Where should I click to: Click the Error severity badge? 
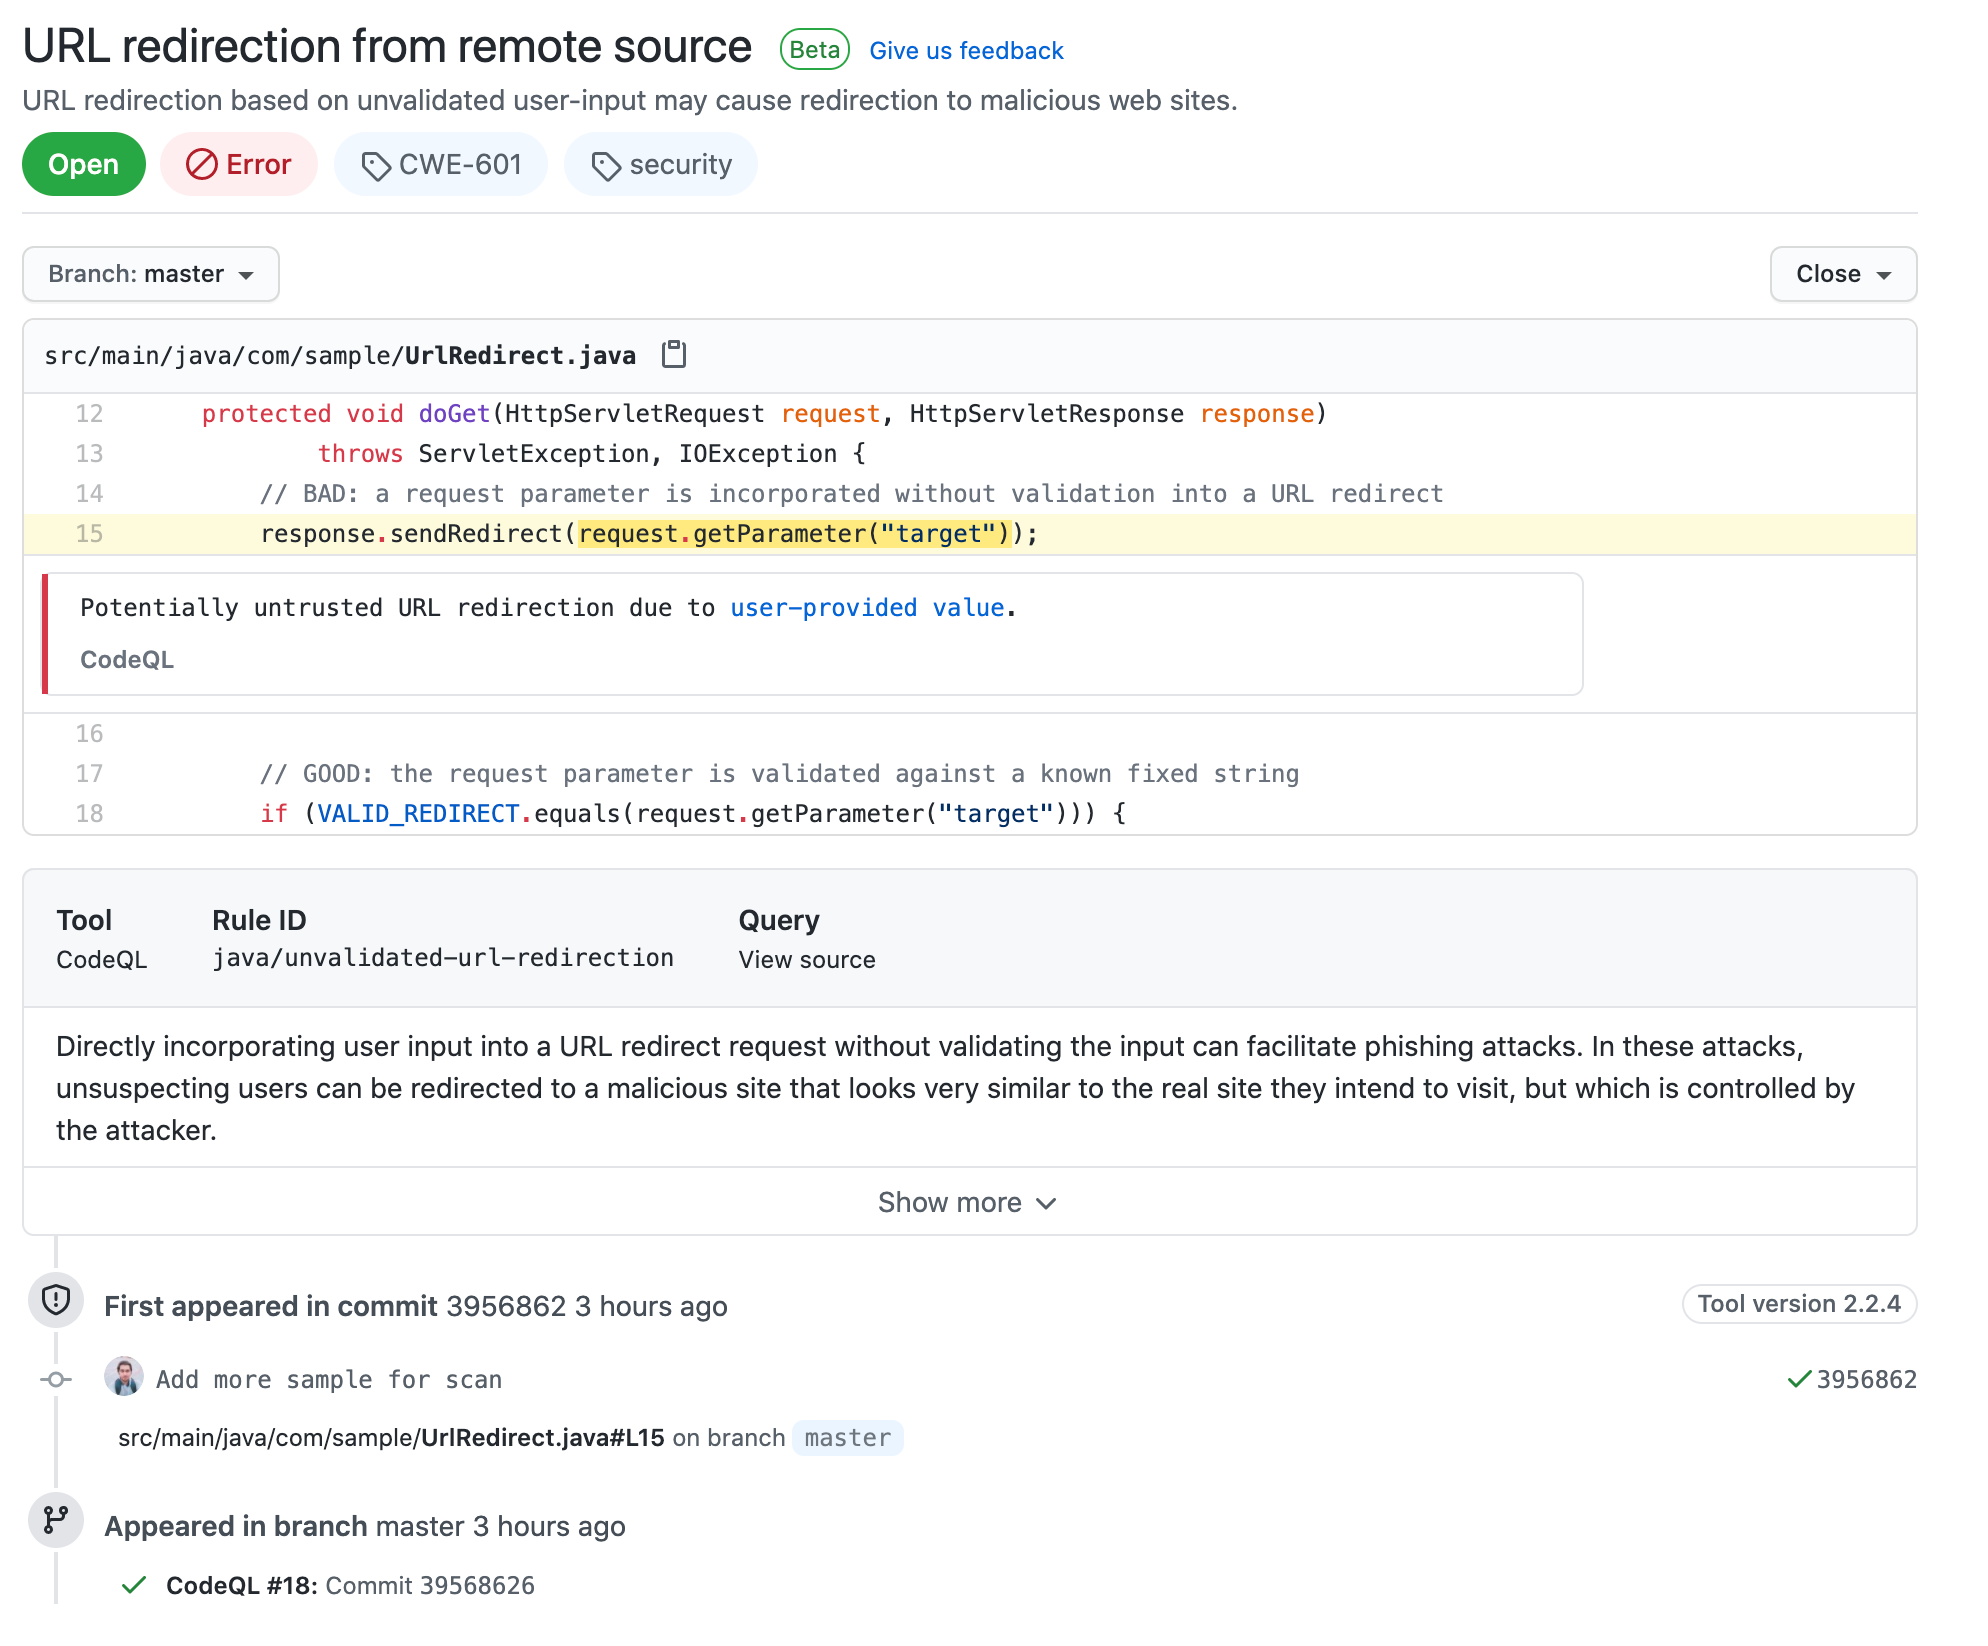(x=239, y=164)
